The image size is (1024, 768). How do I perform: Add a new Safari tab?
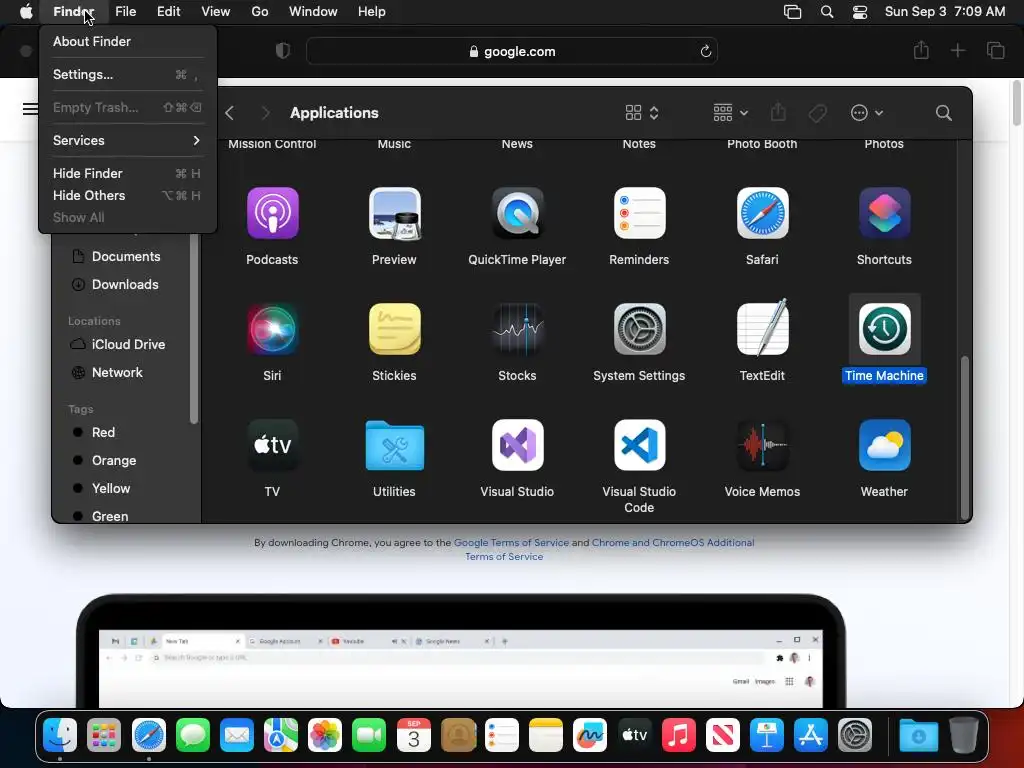pyautogui.click(x=957, y=50)
